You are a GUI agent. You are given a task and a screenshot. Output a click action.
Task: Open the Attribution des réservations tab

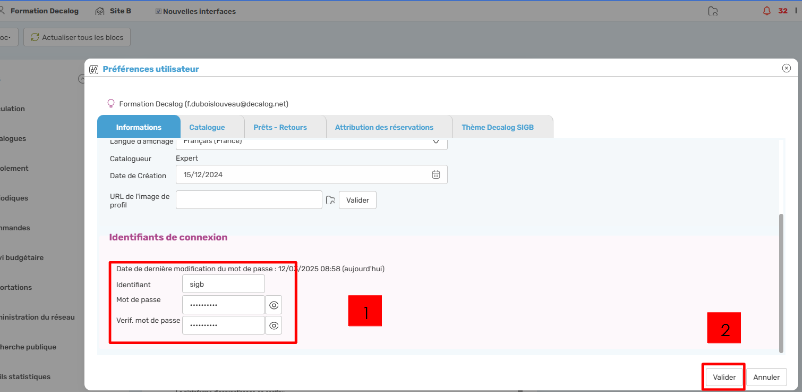(384, 127)
